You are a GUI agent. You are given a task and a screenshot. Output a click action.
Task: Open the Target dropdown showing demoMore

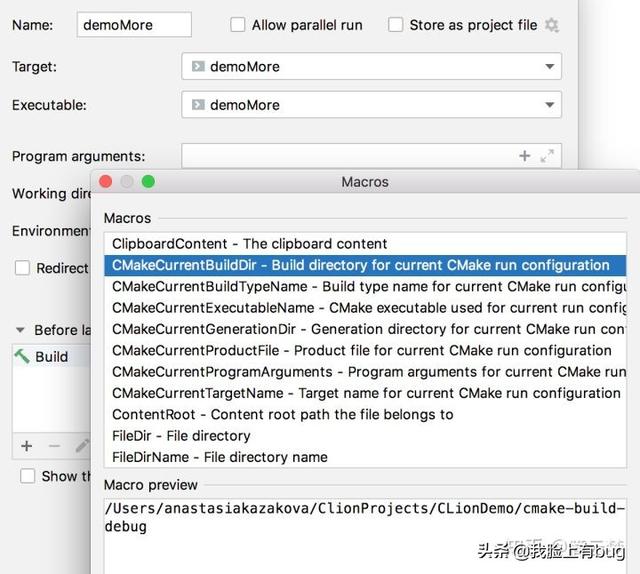(371, 67)
